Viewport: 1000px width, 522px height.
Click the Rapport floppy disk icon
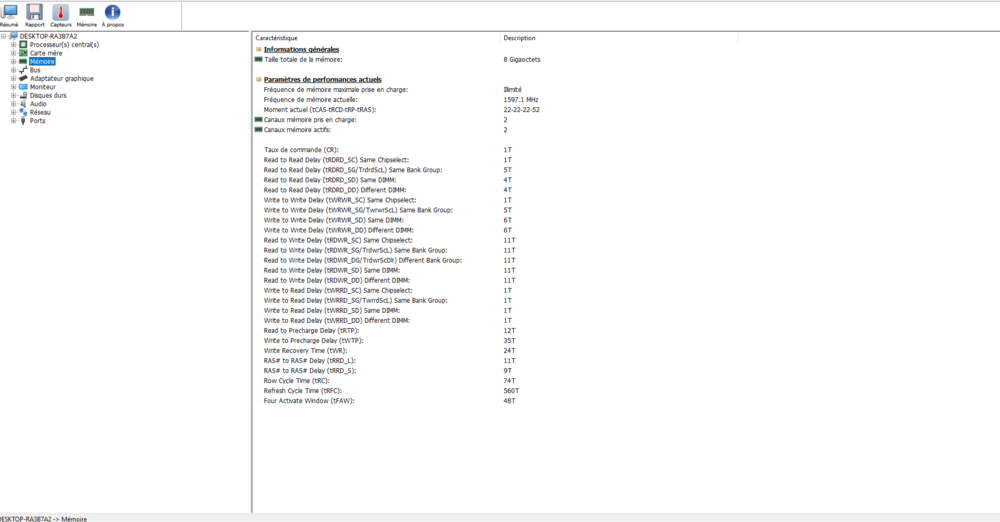[34, 13]
